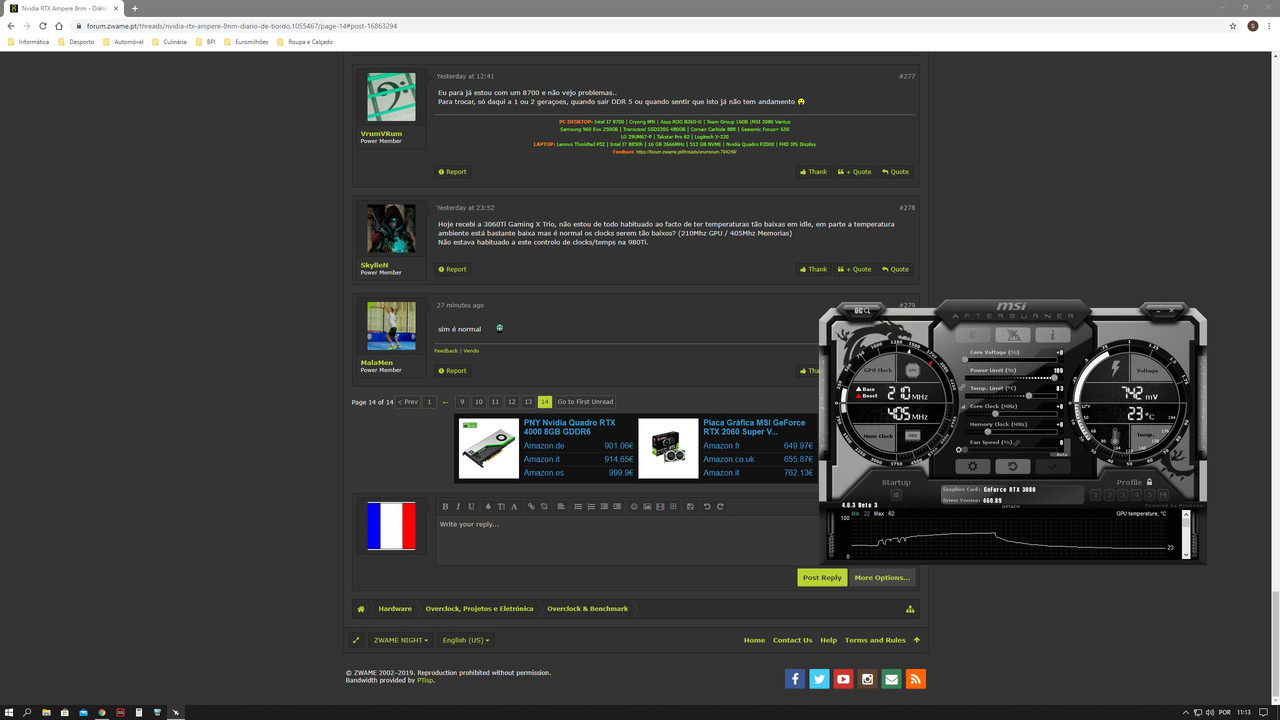This screenshot has height=720, width=1280.
Task: Click the home icon in the breadcrumb
Action: click(x=361, y=609)
